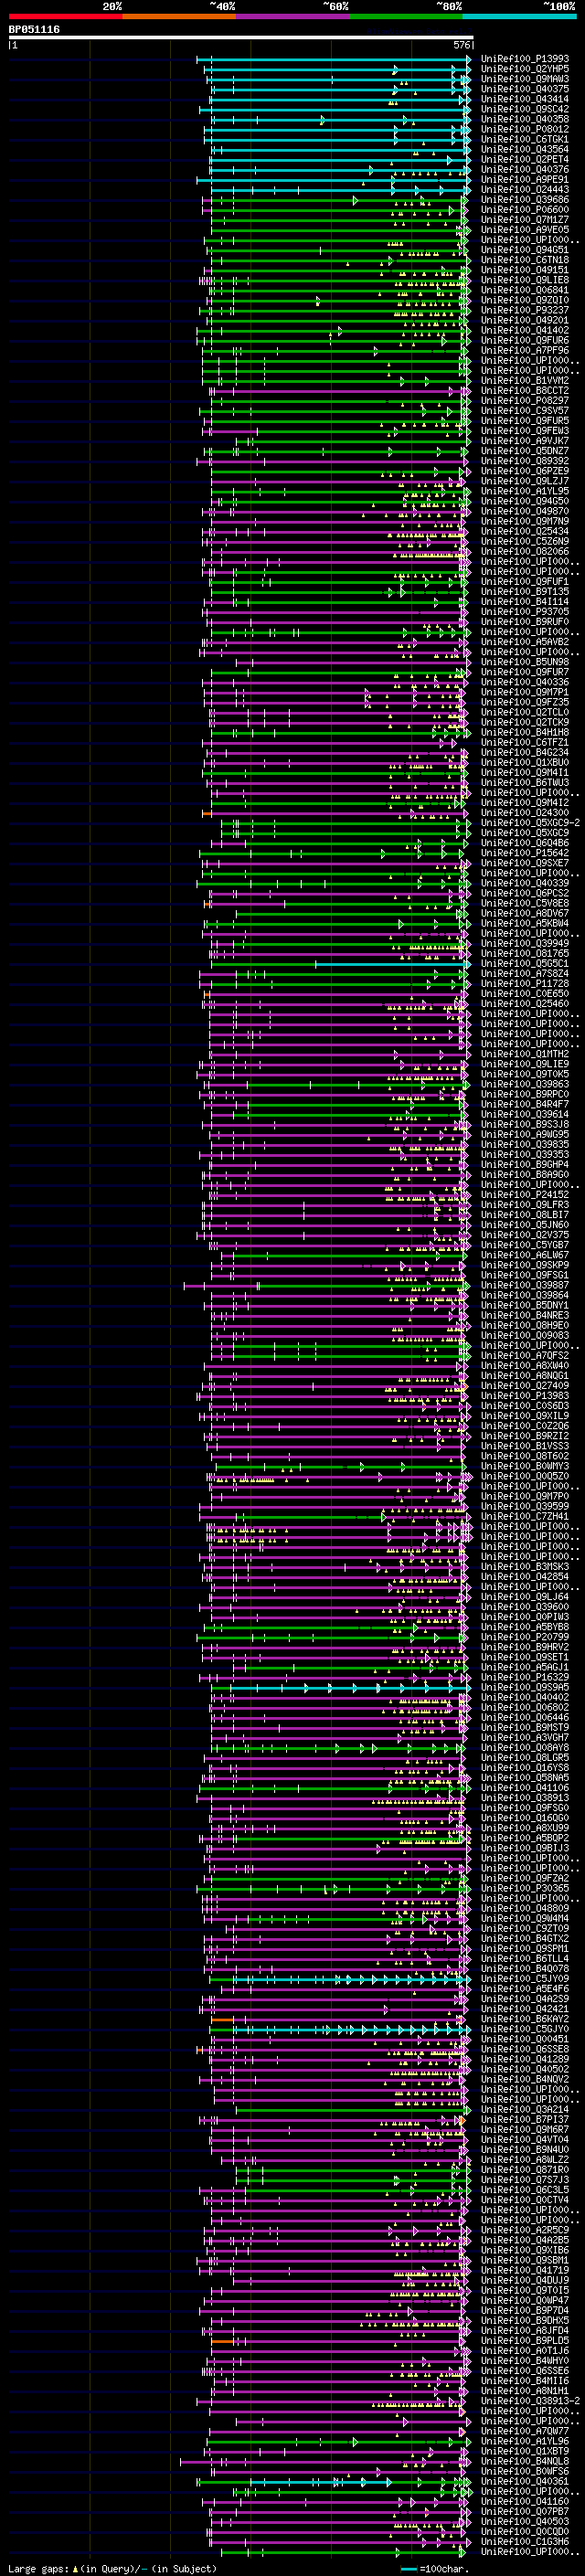Screen dimensions: 585x2576
Task: Click the UniRef100_Q38913-2 label
Action: point(530,2401)
